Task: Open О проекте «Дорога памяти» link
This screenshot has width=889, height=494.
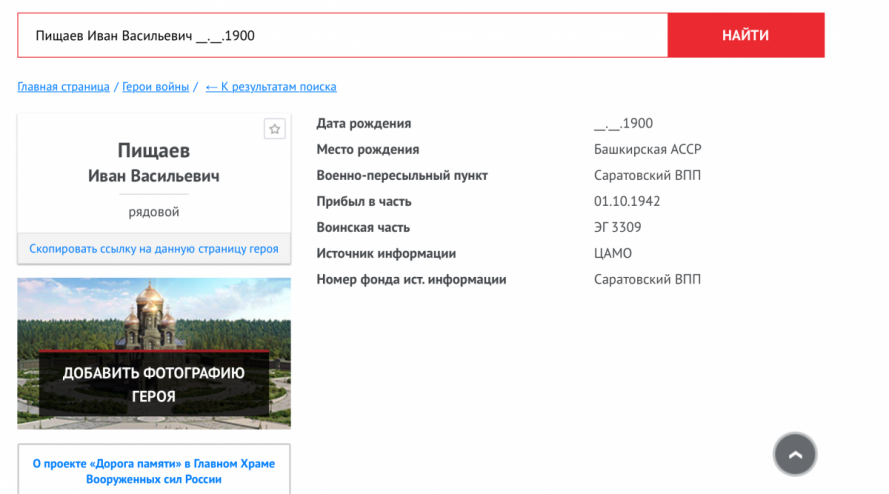Action: (154, 471)
